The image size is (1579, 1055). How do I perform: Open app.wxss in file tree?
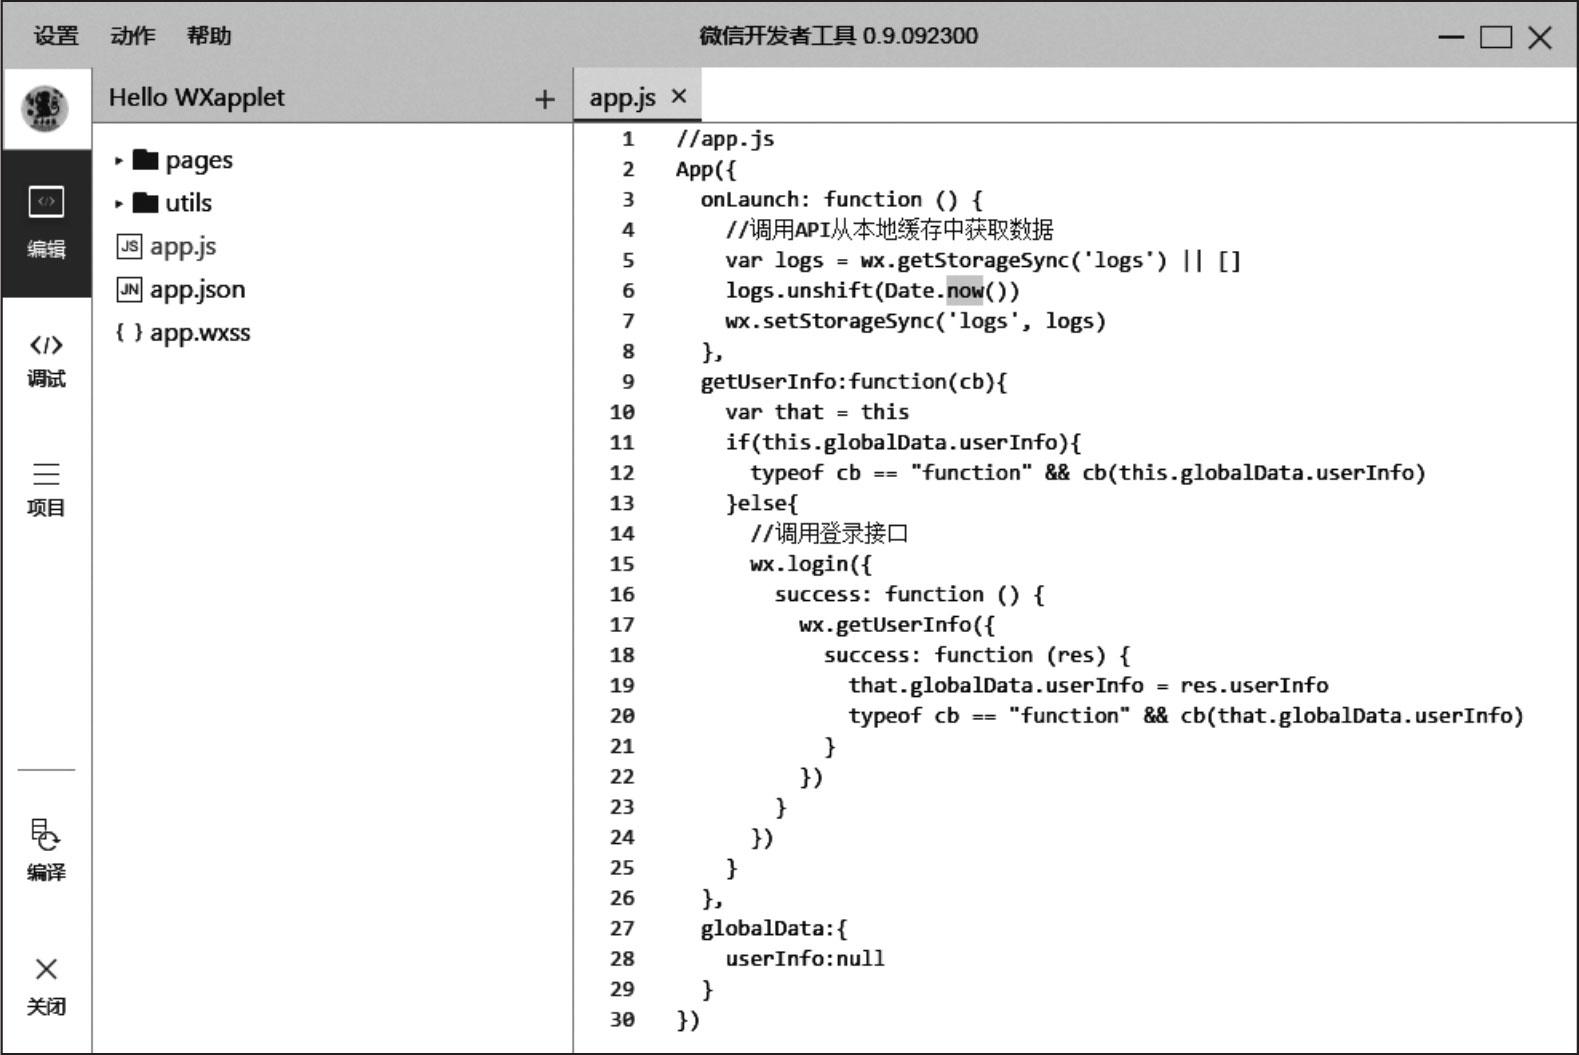click(200, 332)
